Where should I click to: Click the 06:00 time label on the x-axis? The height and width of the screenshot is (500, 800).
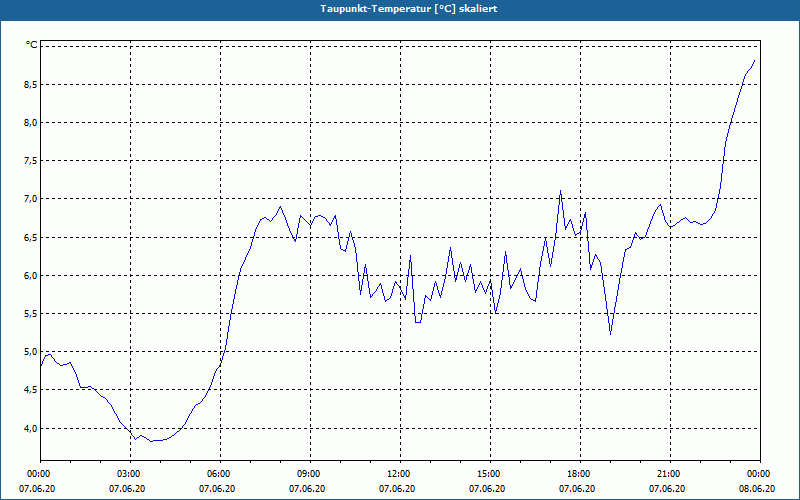coord(217,474)
